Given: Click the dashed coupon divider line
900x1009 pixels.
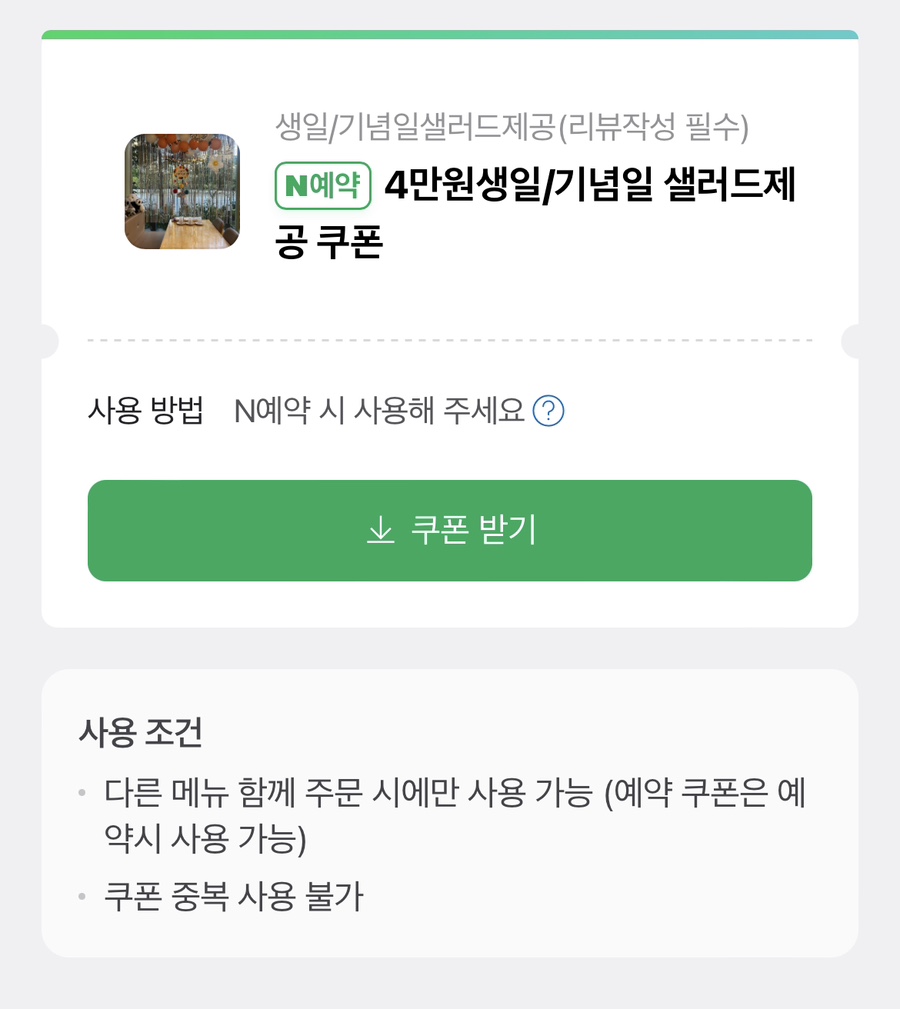Looking at the screenshot, I should (450, 340).
